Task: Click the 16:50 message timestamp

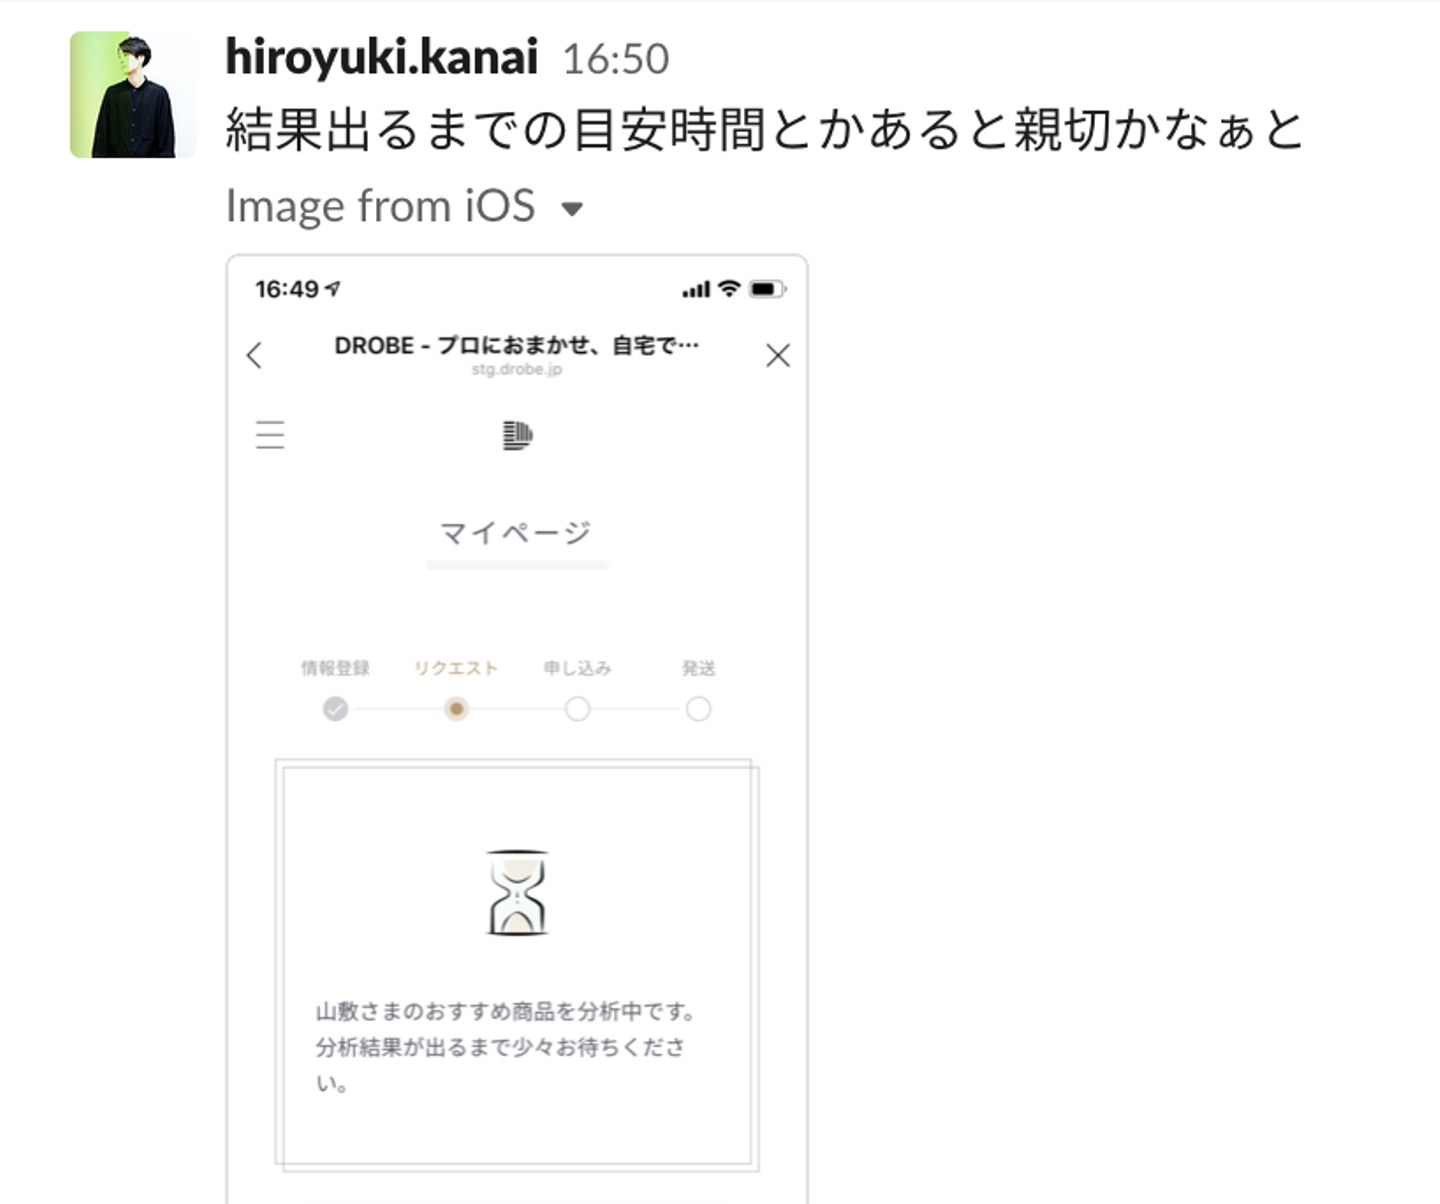Action: (x=616, y=59)
